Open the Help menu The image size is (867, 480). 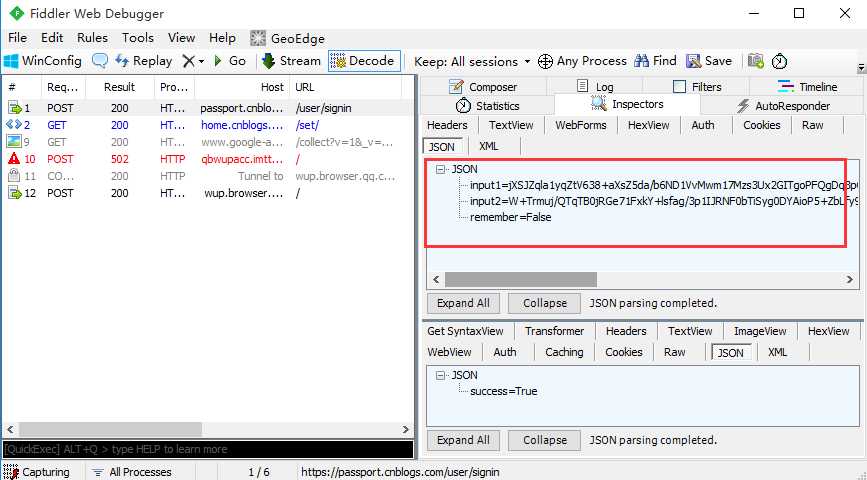(222, 38)
